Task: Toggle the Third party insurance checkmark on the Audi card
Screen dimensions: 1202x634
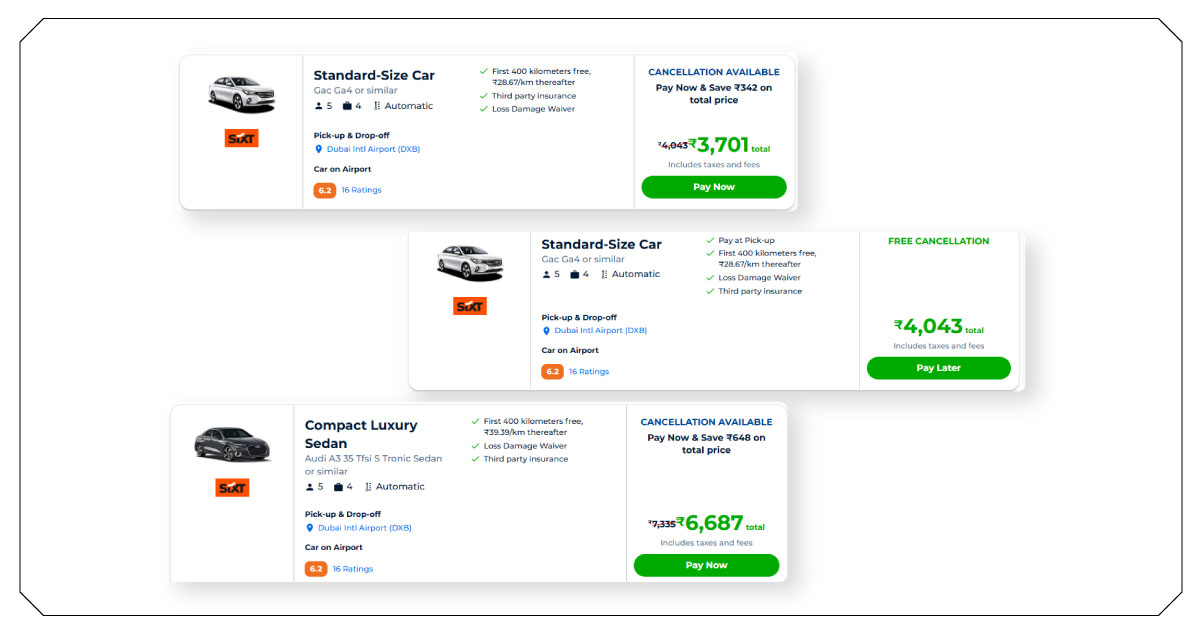Action: click(x=475, y=459)
